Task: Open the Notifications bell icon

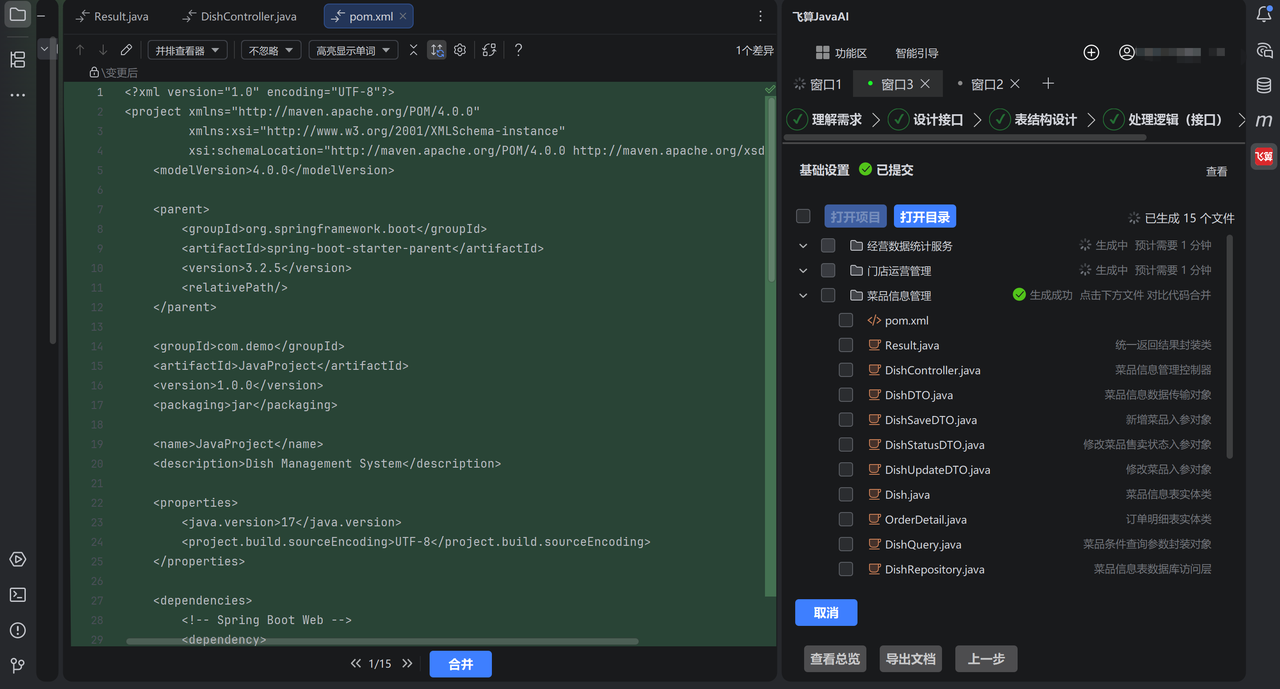Action: [x=1264, y=15]
